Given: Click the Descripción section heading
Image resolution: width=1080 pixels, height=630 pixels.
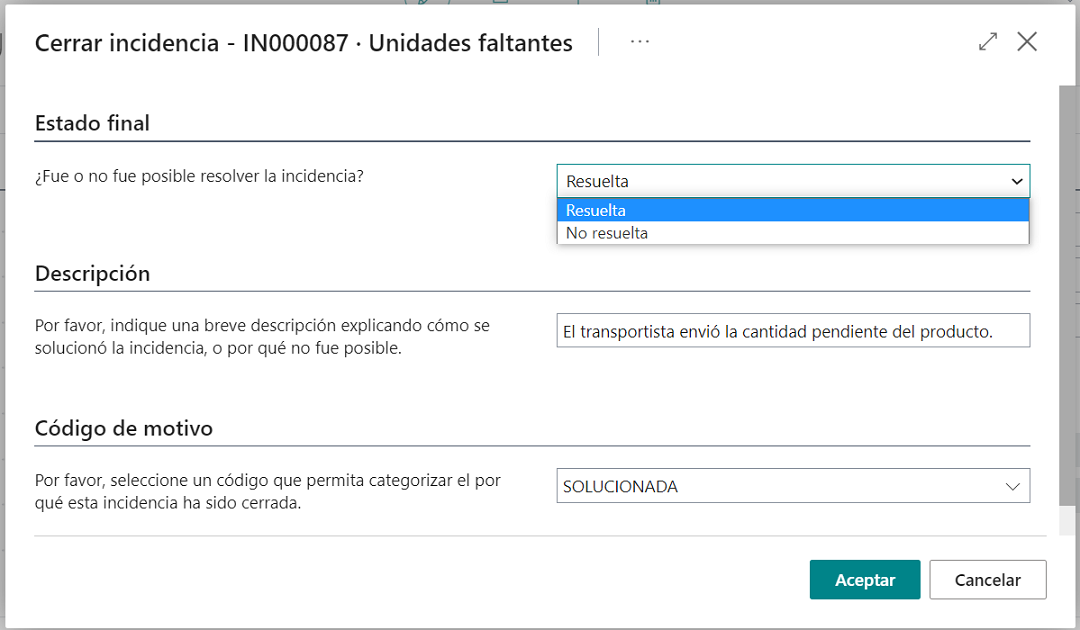Looking at the screenshot, I should pos(92,274).
